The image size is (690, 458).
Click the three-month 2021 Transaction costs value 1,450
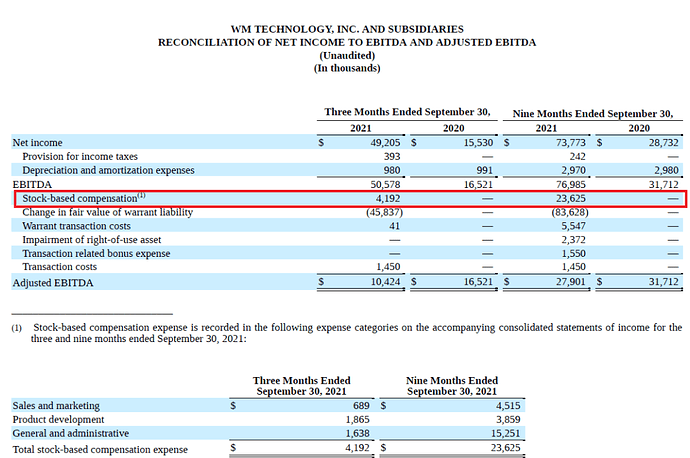(x=388, y=267)
